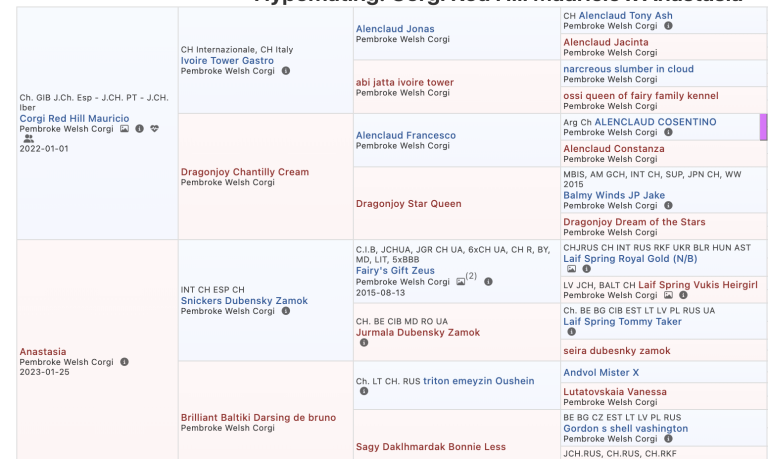This screenshot has height=459, width=768.
Task: Open info icon for Balmy Winds JP Jake
Action: coord(668,206)
